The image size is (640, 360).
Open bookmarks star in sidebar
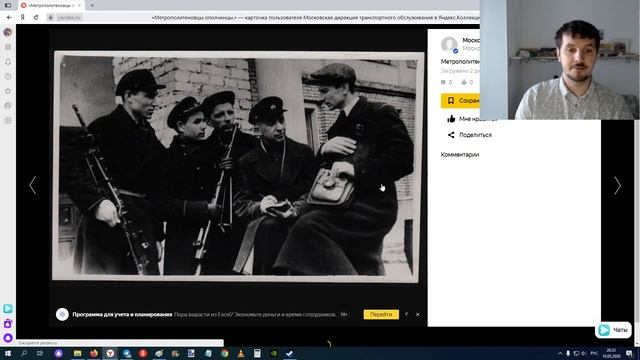pyautogui.click(x=8, y=91)
